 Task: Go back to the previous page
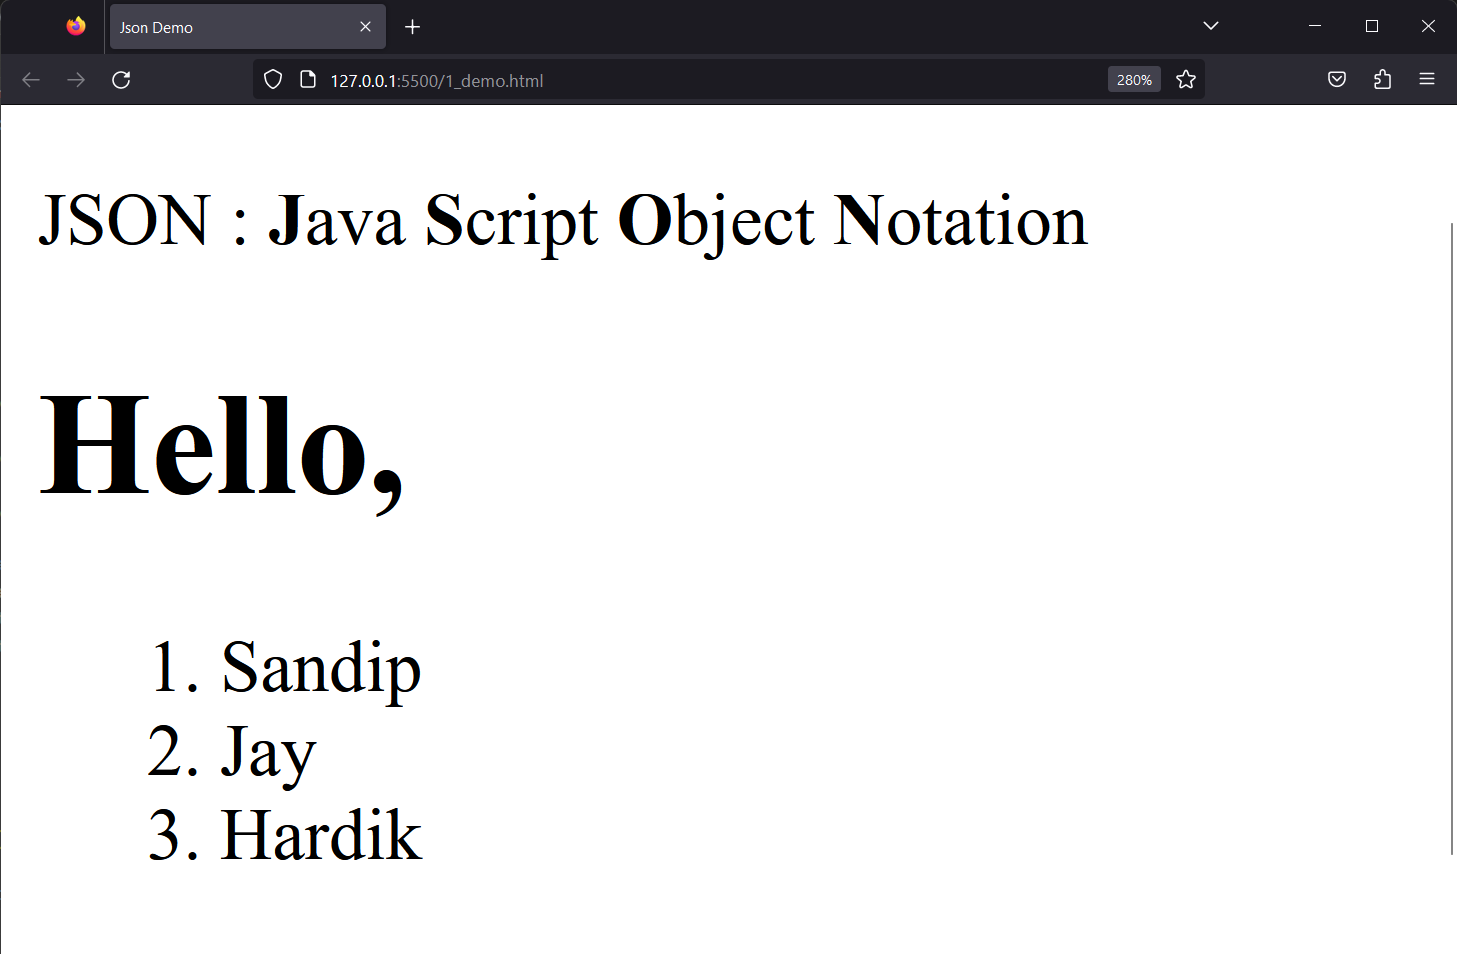(x=31, y=80)
